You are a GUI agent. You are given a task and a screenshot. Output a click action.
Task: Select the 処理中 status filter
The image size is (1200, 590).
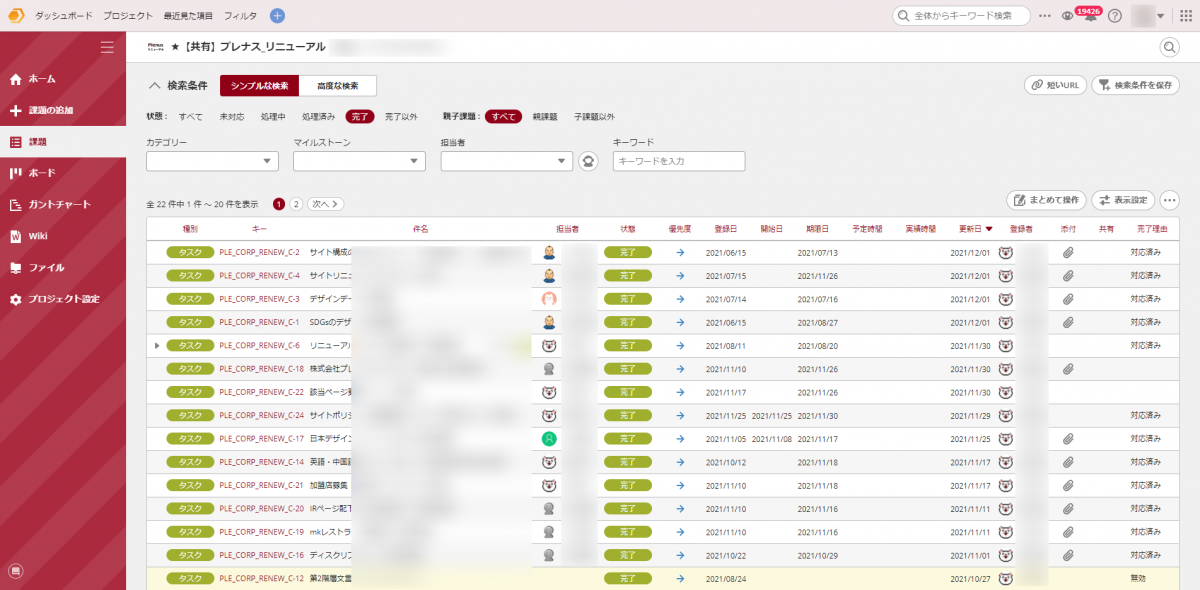tap(273, 117)
